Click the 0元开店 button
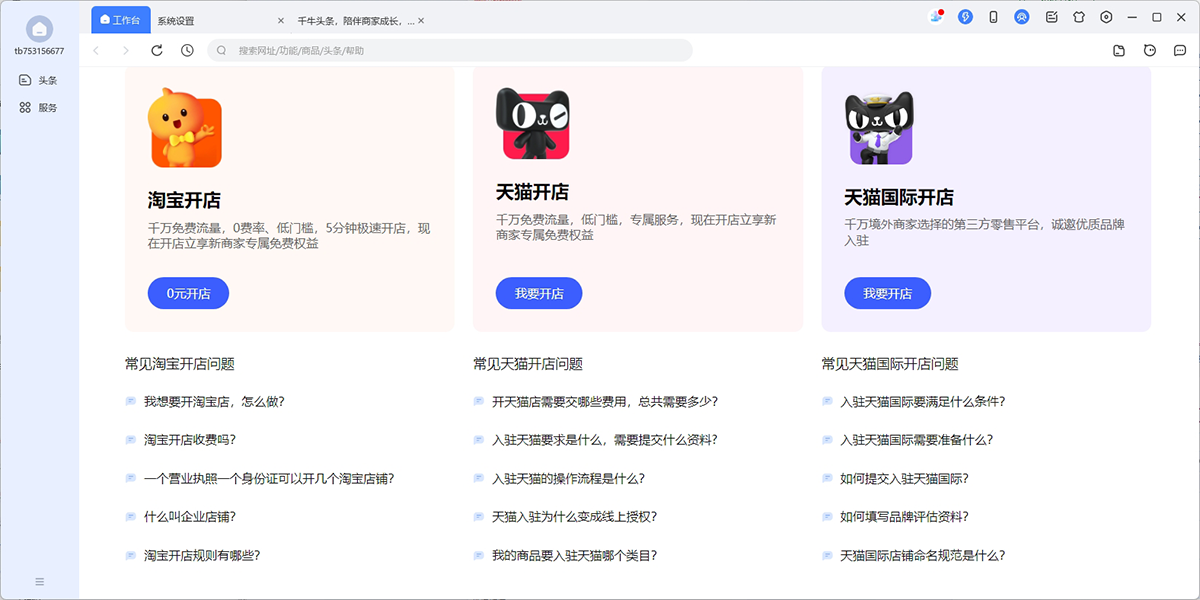Image resolution: width=1200 pixels, height=600 pixels. (188, 293)
